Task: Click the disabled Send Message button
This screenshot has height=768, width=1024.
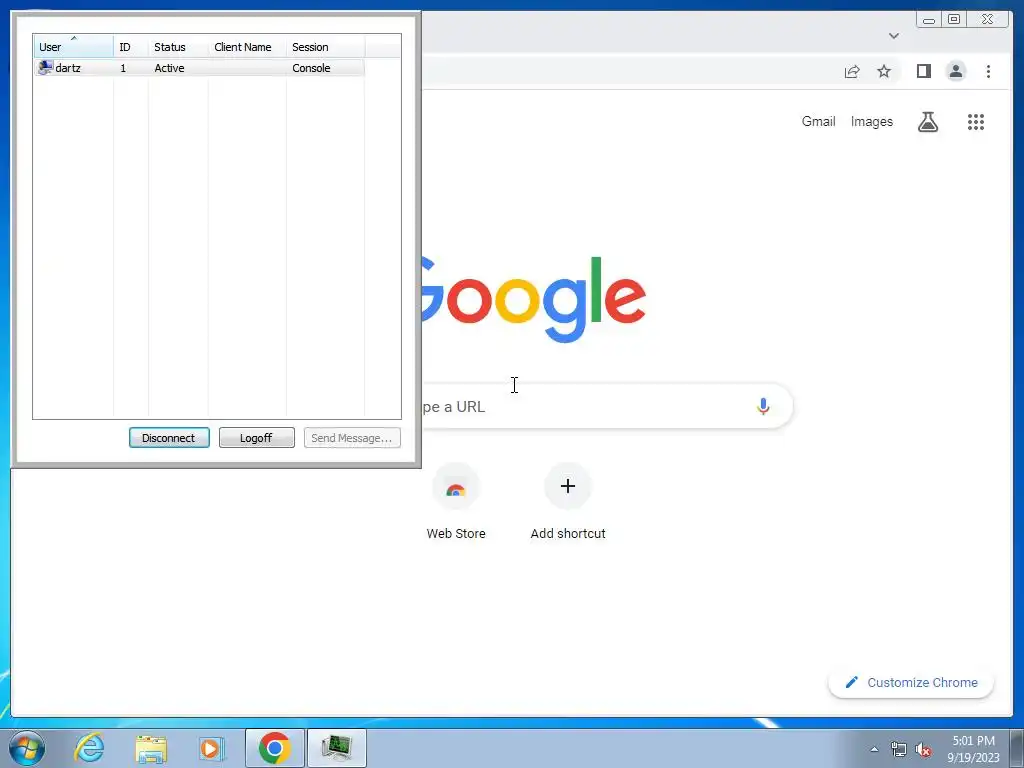Action: click(x=352, y=438)
